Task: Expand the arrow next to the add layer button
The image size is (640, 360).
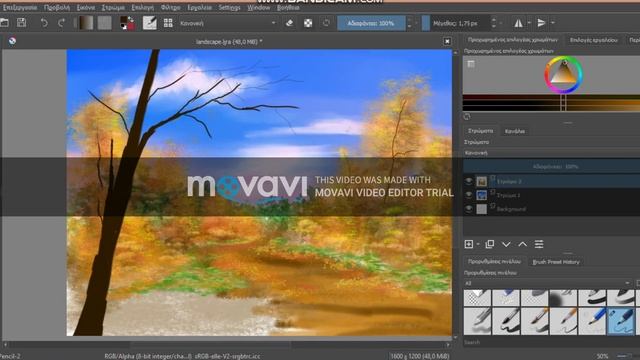Action: coord(478,244)
